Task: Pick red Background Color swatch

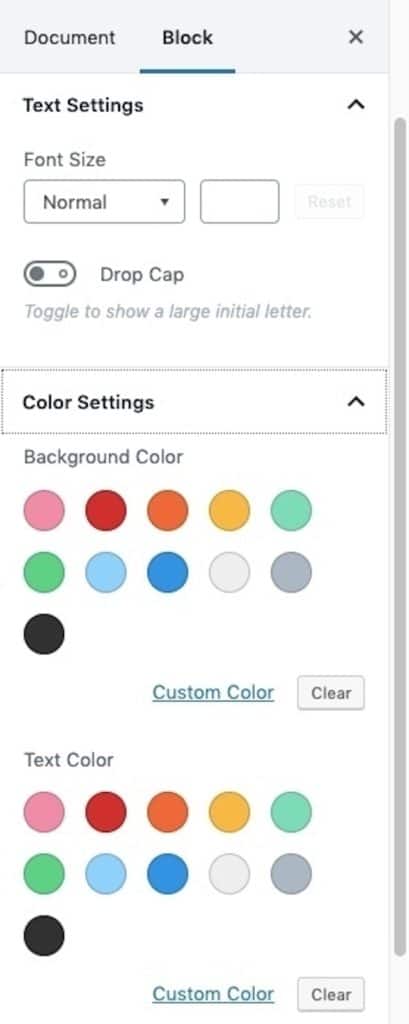Action: tap(106, 511)
